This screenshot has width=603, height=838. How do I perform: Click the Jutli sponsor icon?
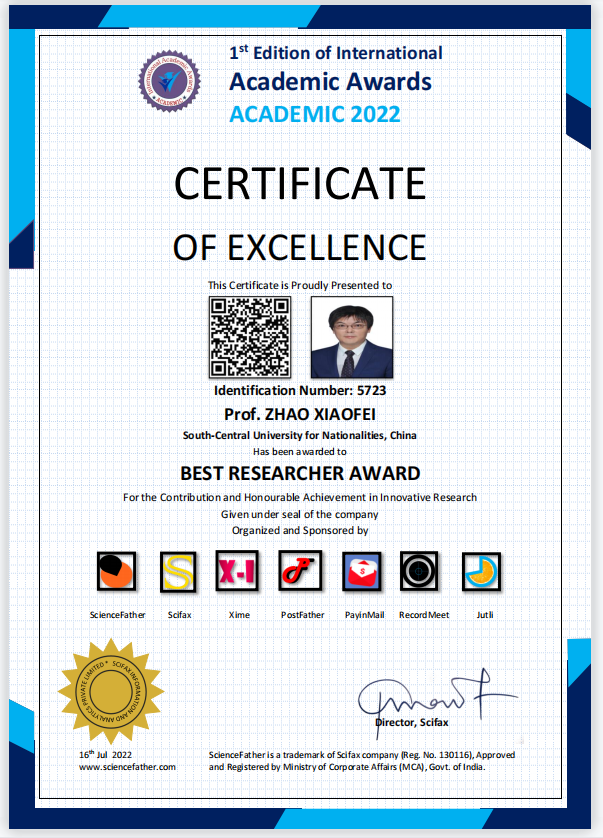[483, 571]
